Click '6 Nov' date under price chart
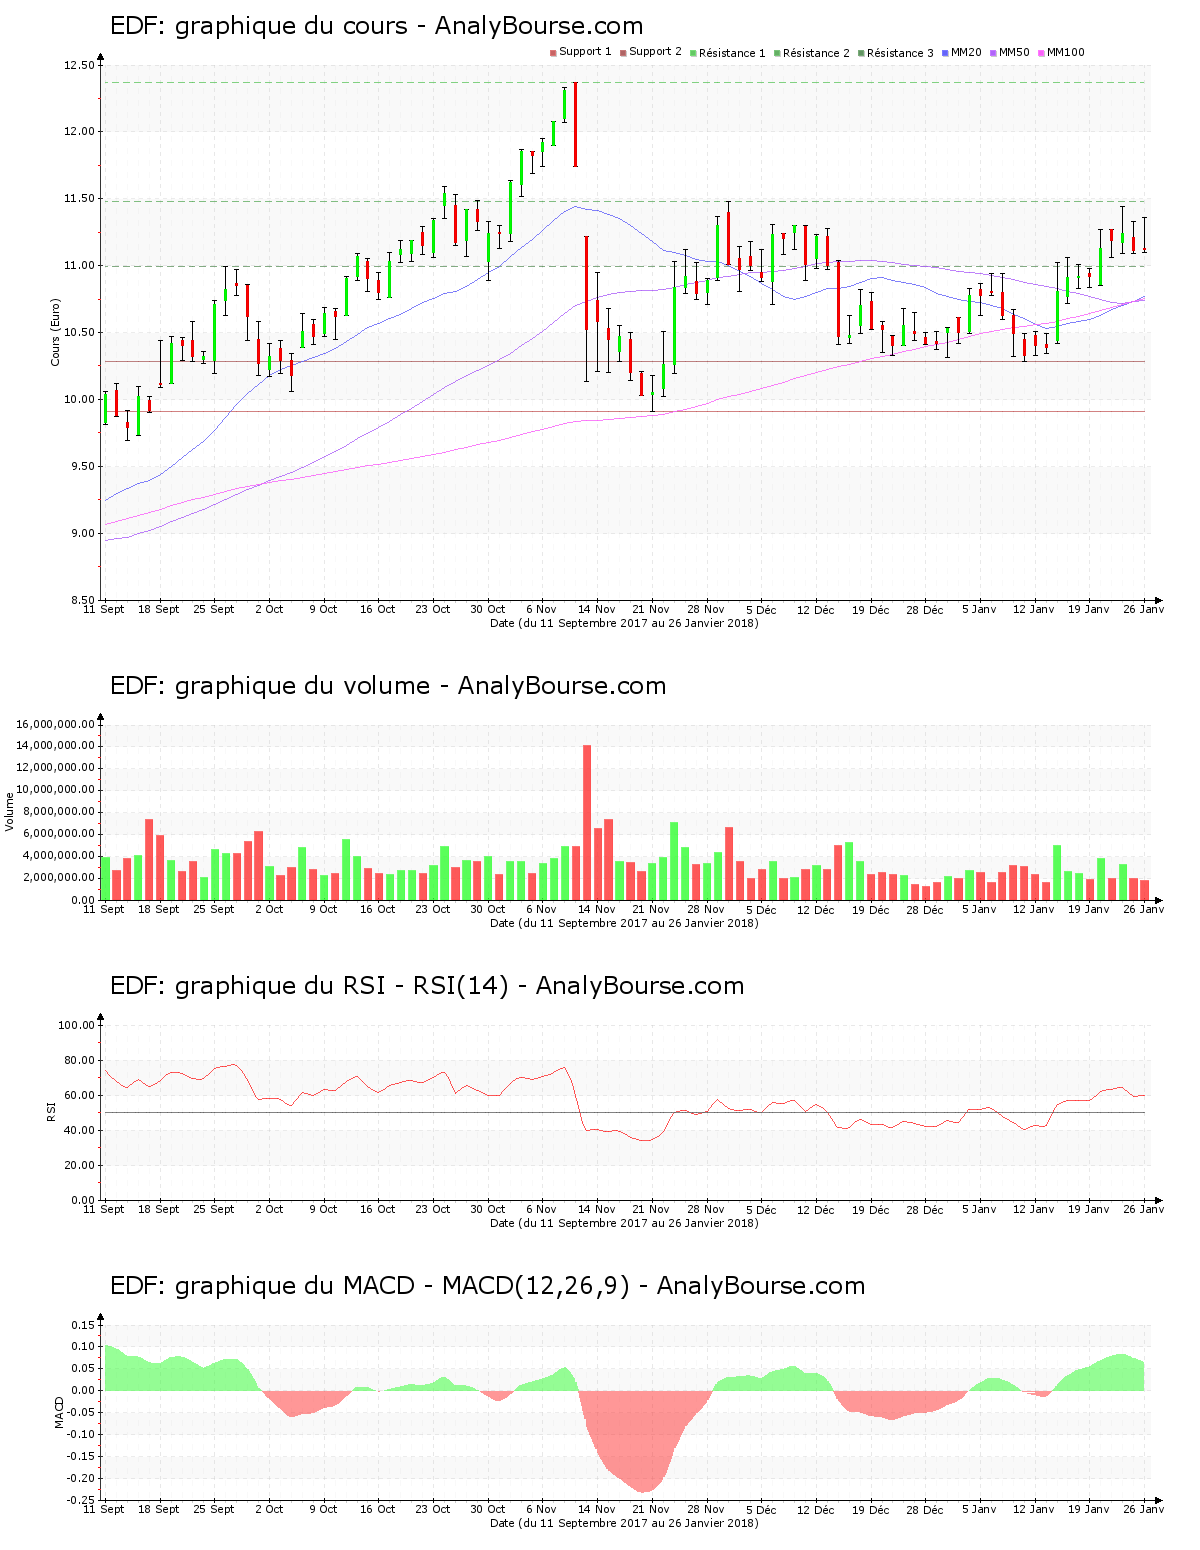1200x1550 pixels. (541, 609)
